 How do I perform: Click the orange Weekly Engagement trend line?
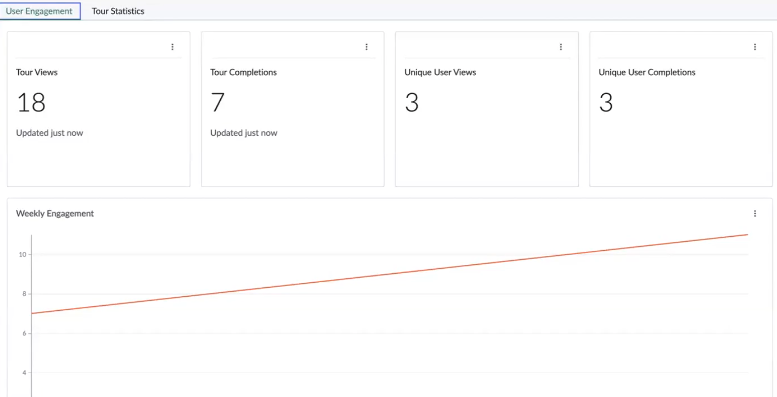pos(389,274)
